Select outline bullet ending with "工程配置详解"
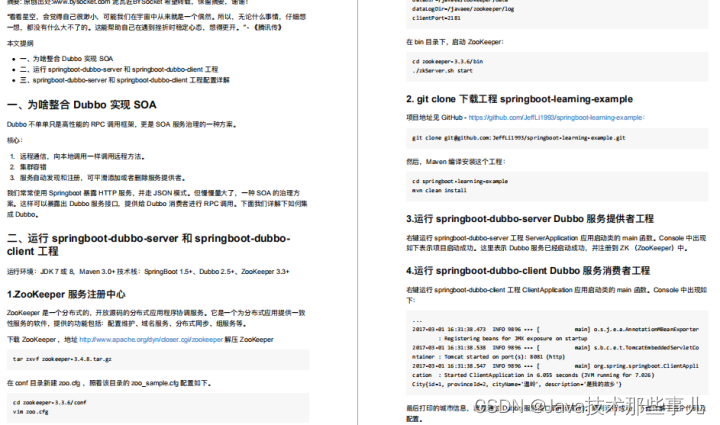This screenshot has height=425, width=720. pyautogui.click(x=124, y=80)
